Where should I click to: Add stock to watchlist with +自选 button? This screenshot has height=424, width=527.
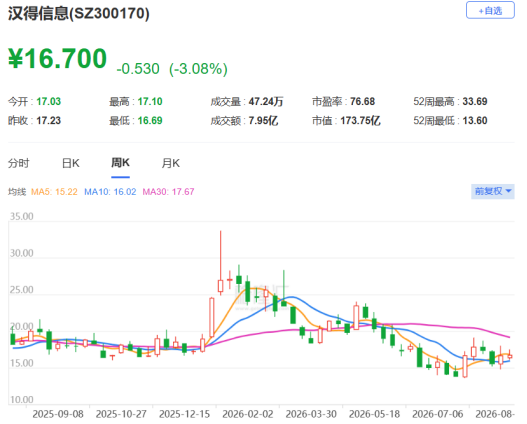point(490,10)
